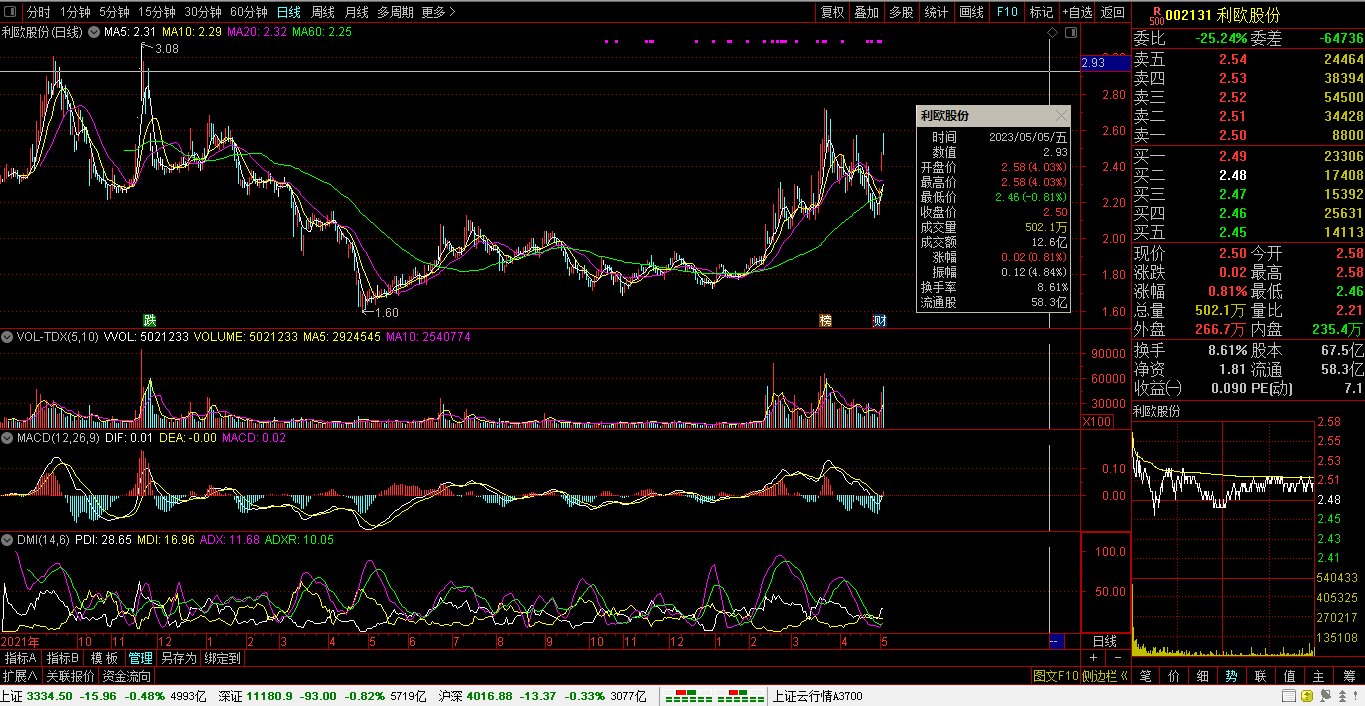Click 另存为 save-as button
The height and width of the screenshot is (706, 1365).
pyautogui.click(x=179, y=658)
